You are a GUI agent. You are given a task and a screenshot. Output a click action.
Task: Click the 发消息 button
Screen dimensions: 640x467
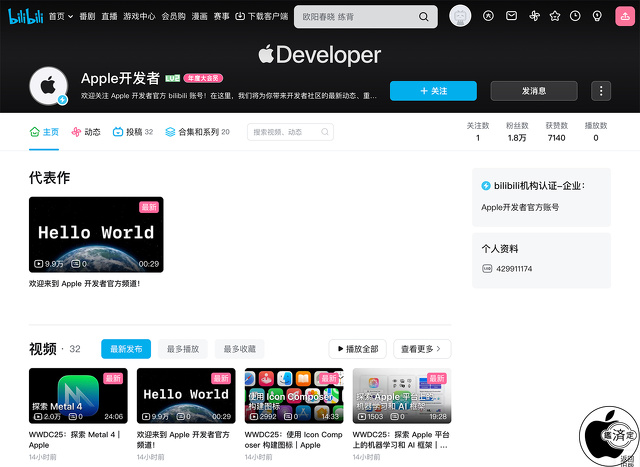point(534,91)
